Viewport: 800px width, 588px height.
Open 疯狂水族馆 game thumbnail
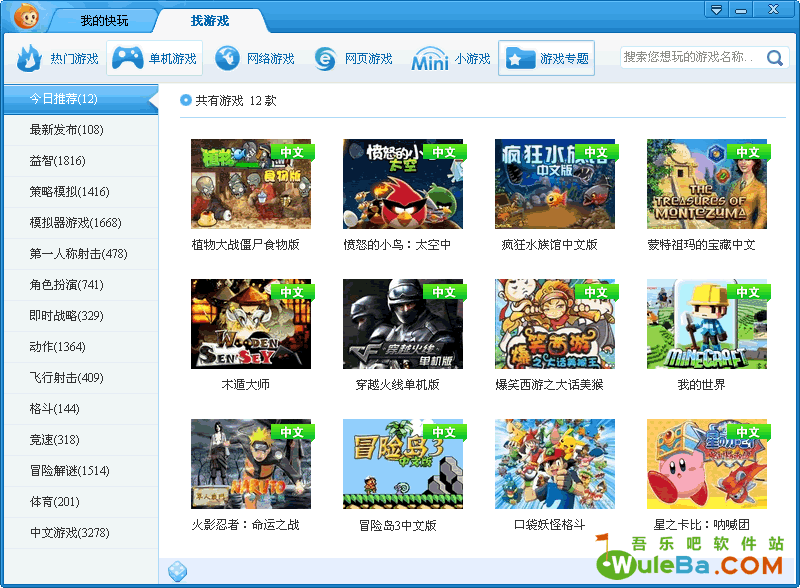click(x=555, y=184)
